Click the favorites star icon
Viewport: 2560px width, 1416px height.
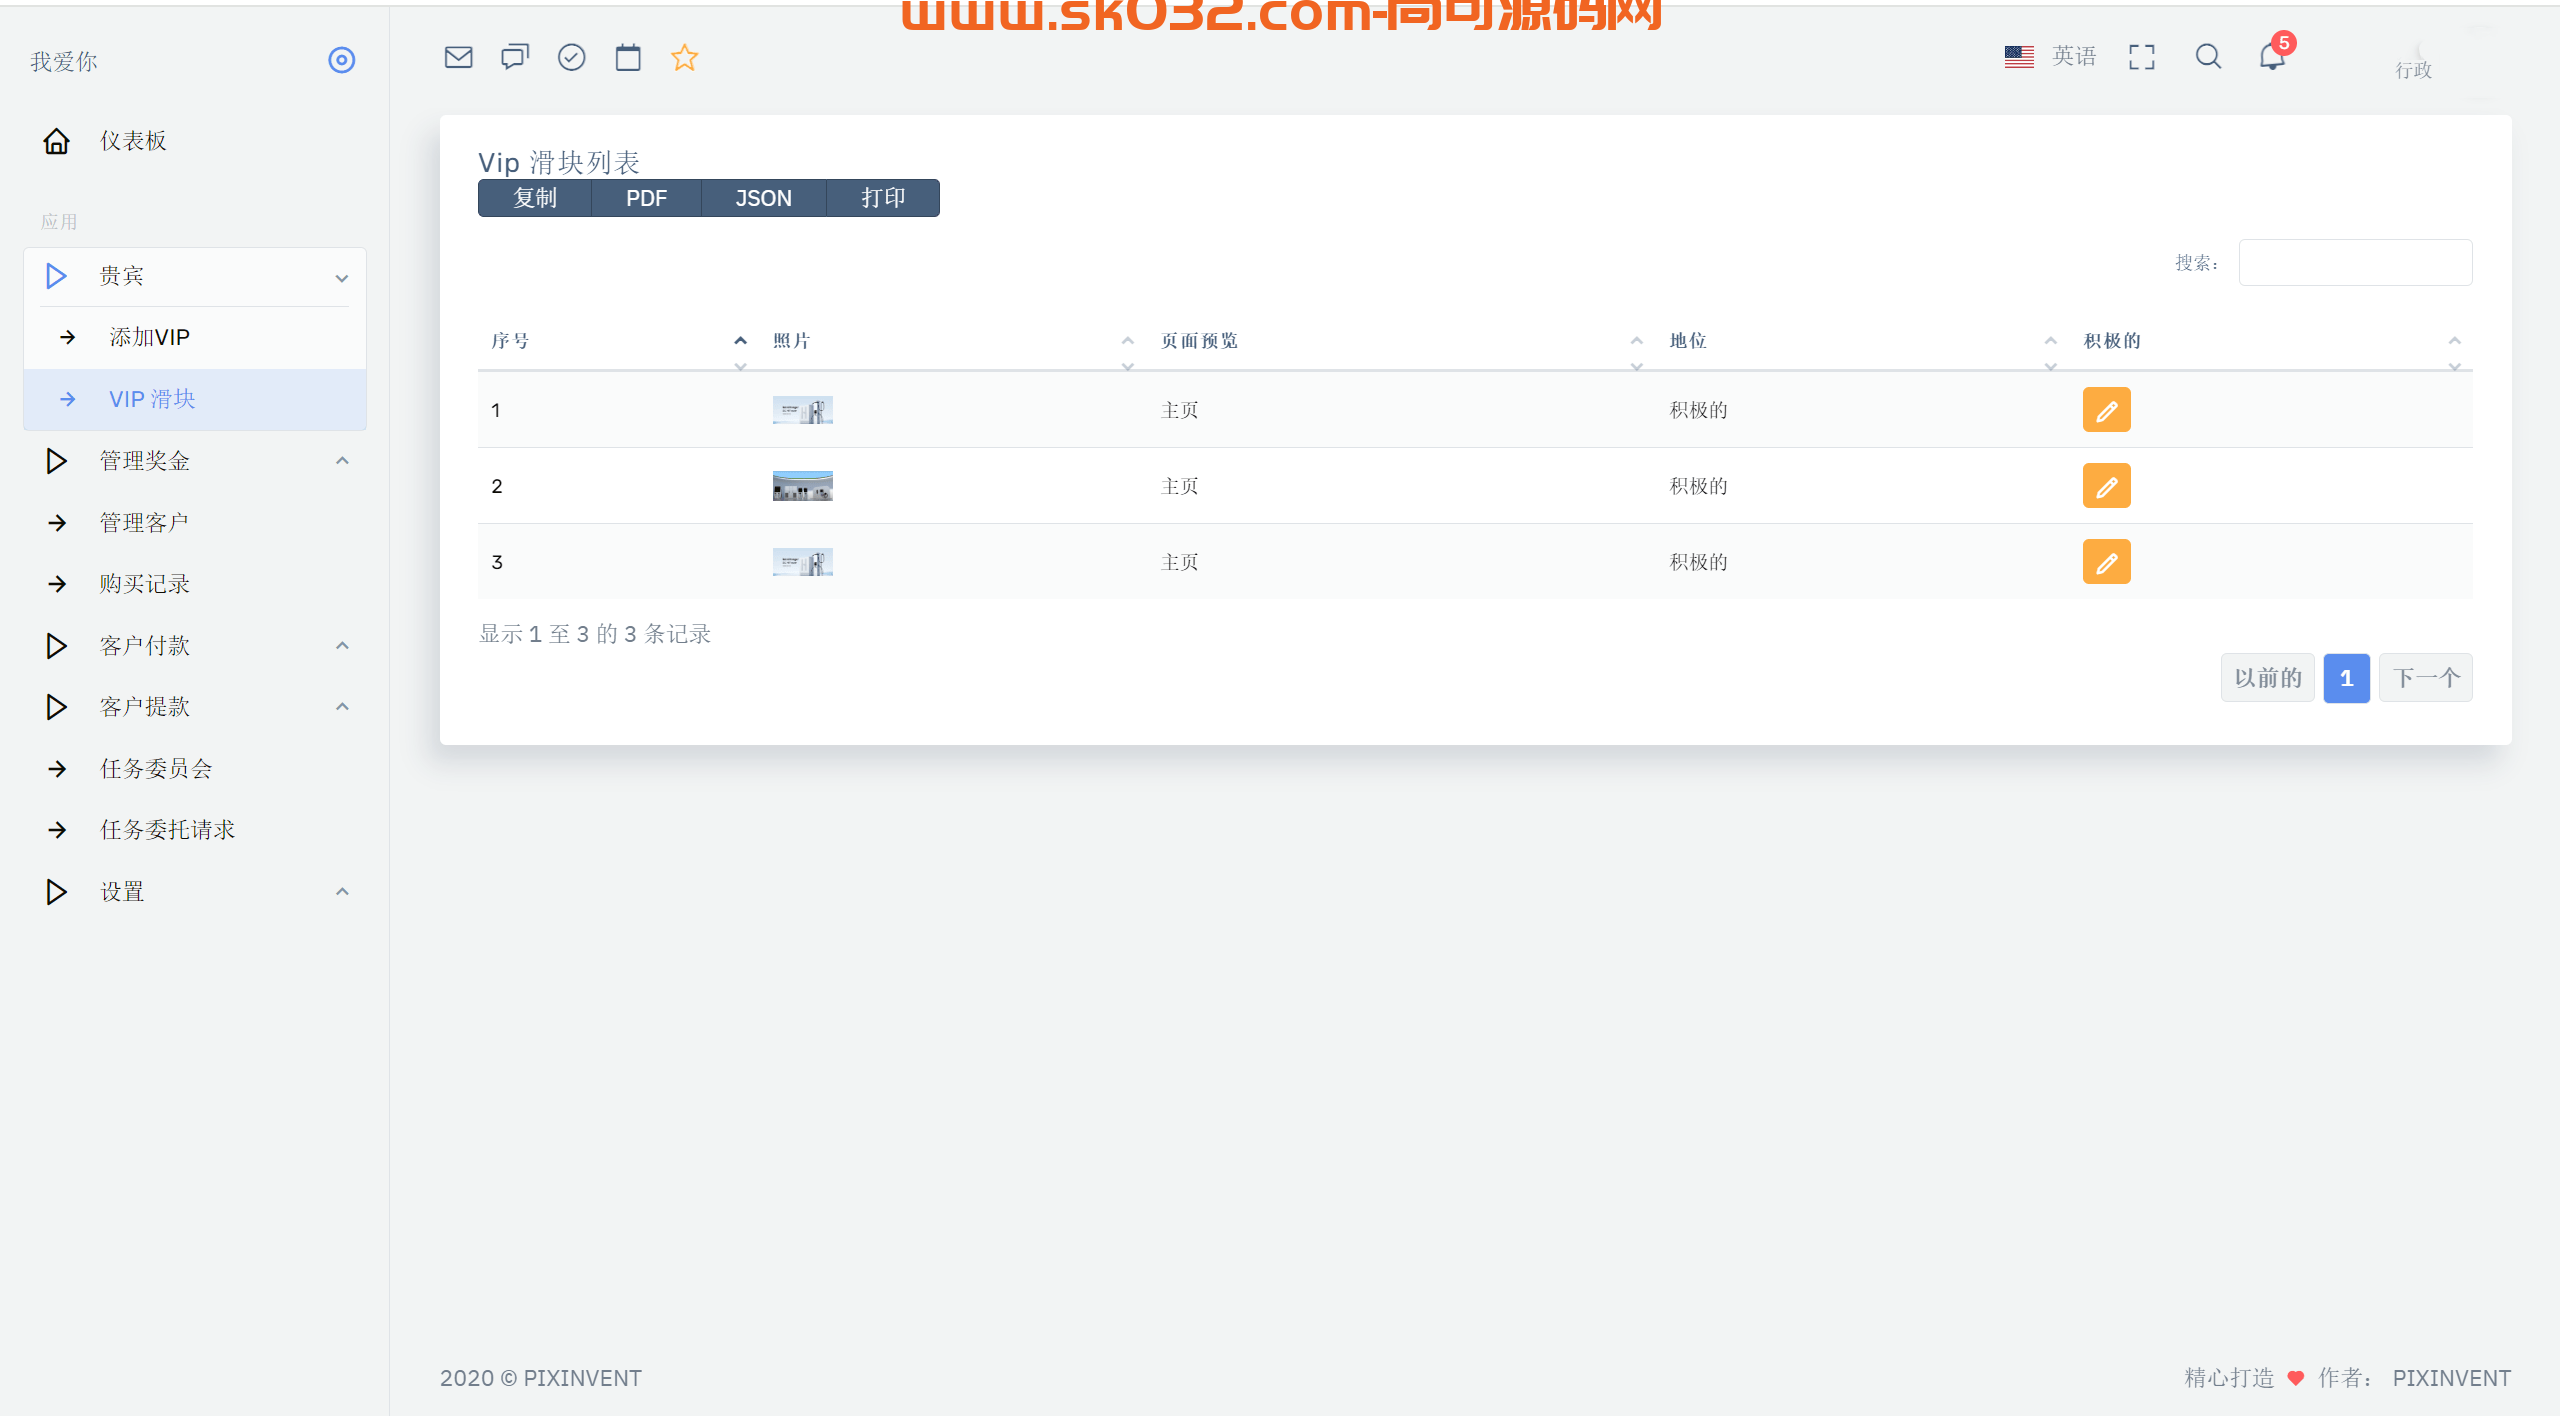pyautogui.click(x=684, y=57)
